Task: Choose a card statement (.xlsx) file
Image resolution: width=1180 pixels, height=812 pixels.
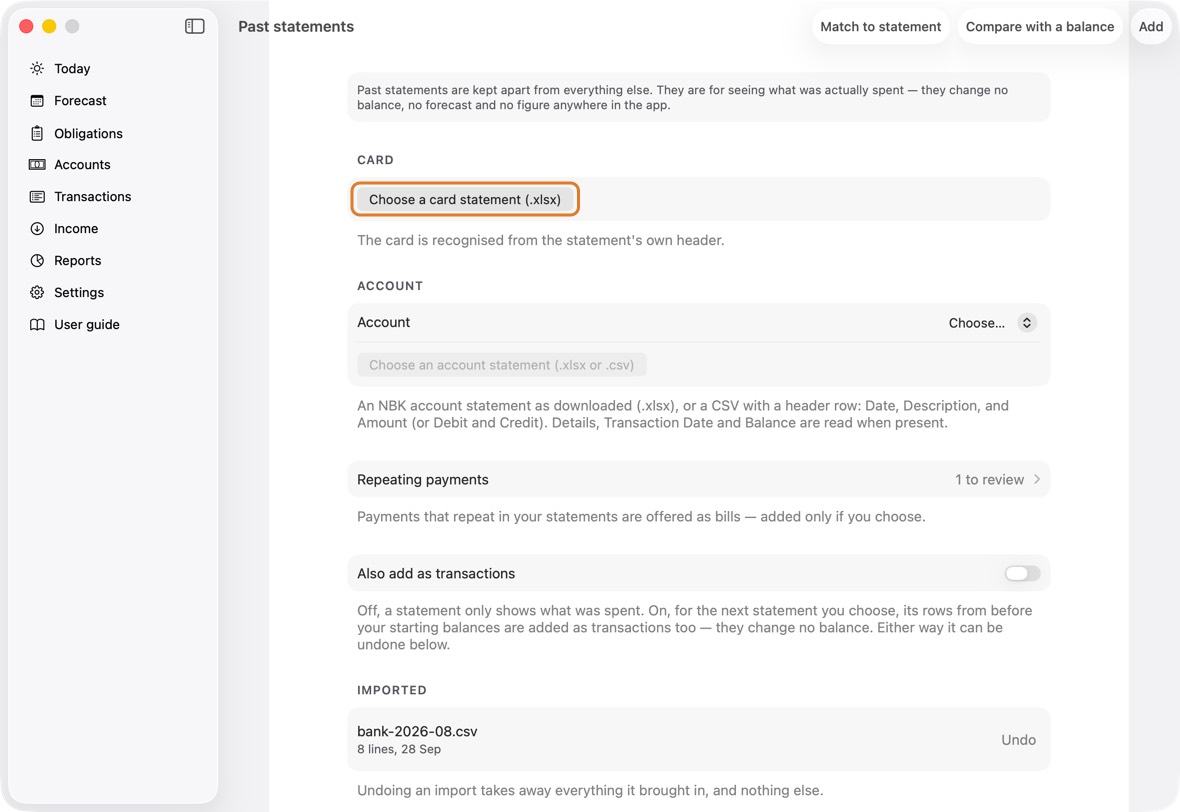Action: coord(465,199)
